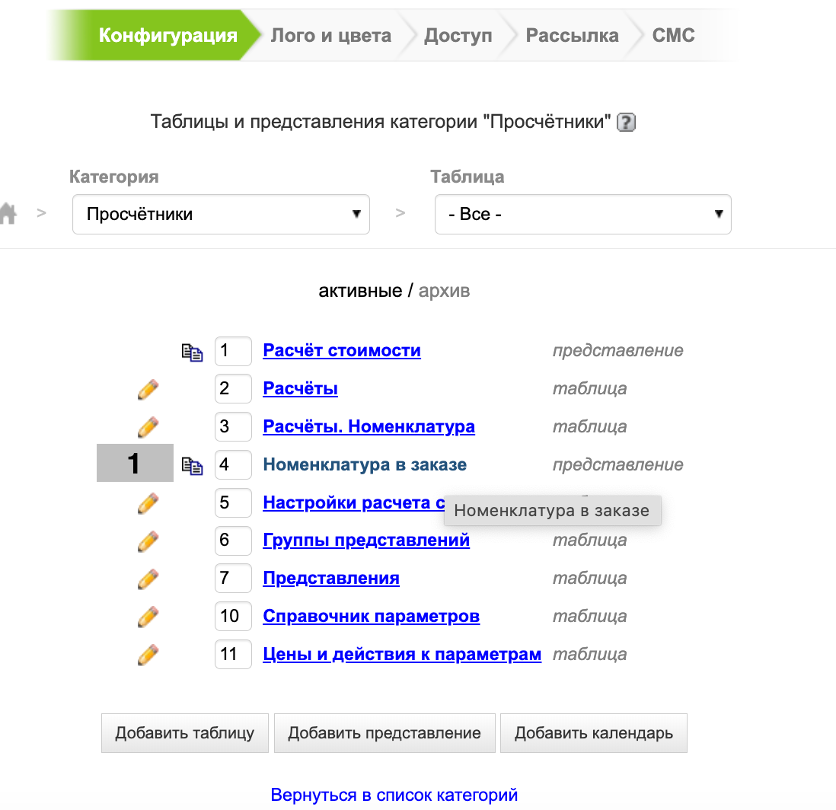Click the order number field containing 10
The height and width of the screenshot is (810, 836).
point(232,616)
